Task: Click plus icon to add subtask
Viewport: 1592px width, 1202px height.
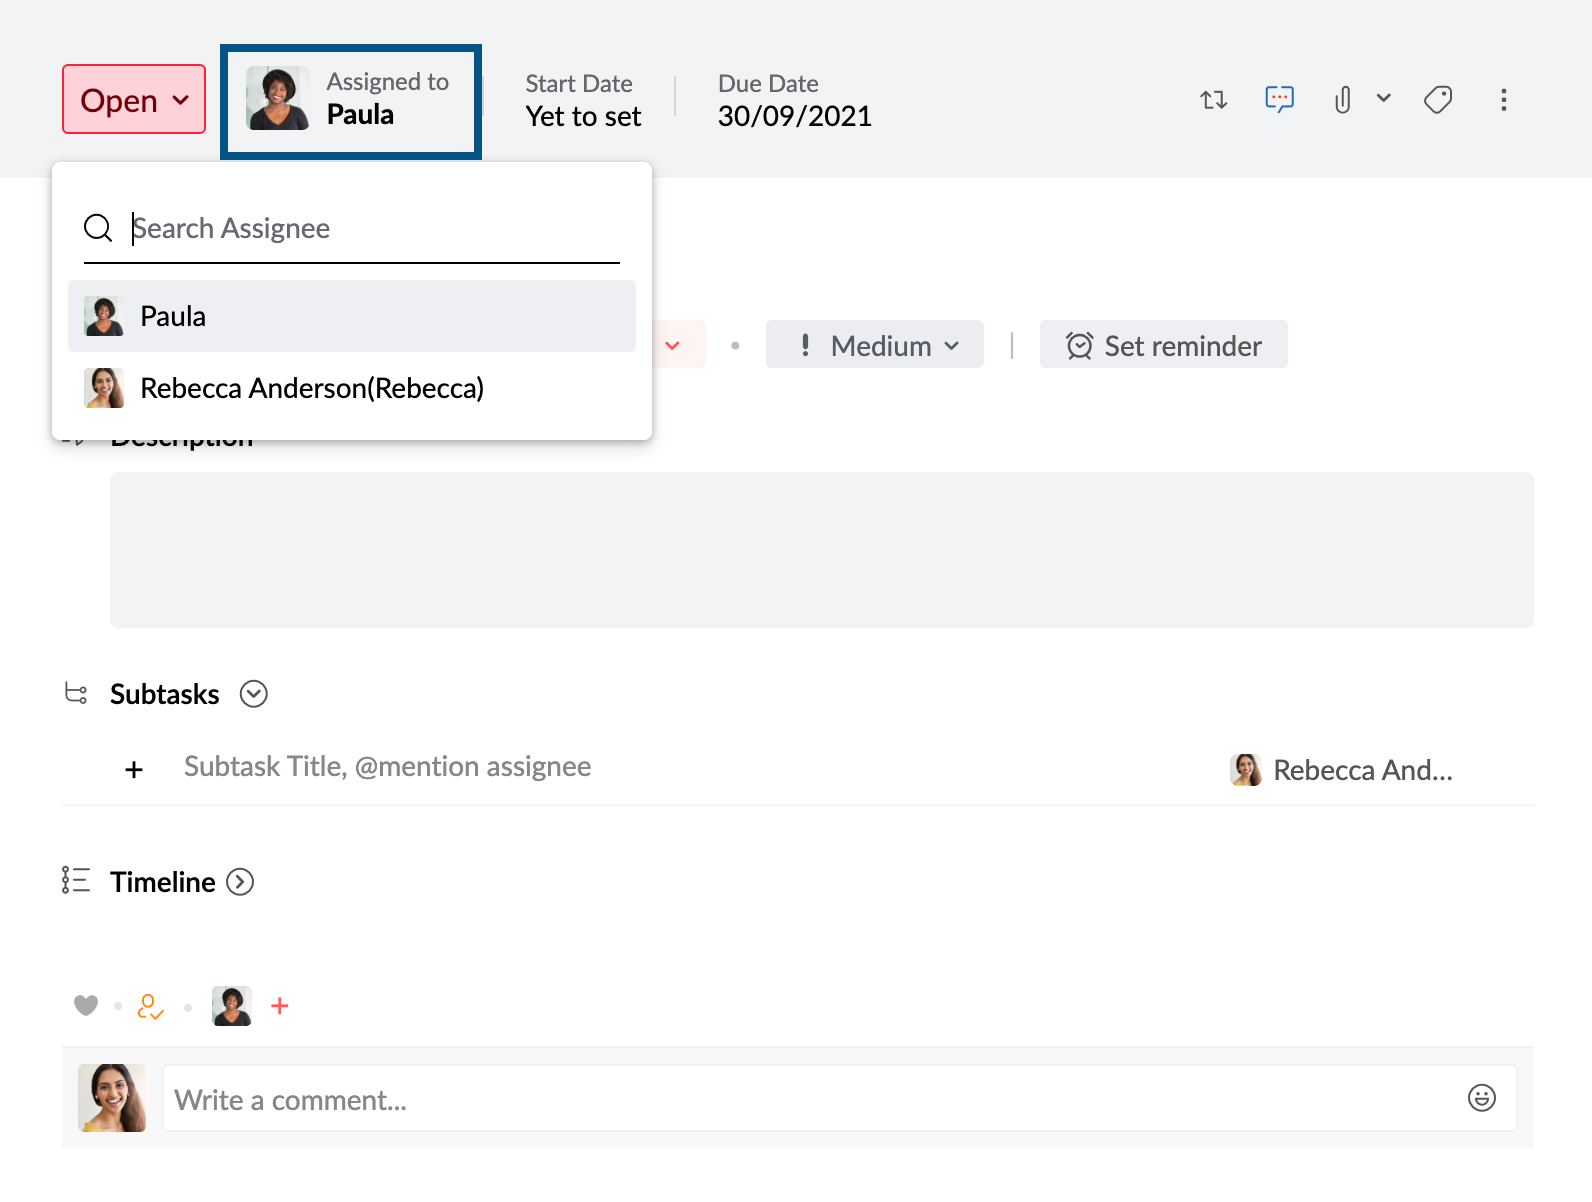Action: point(134,769)
